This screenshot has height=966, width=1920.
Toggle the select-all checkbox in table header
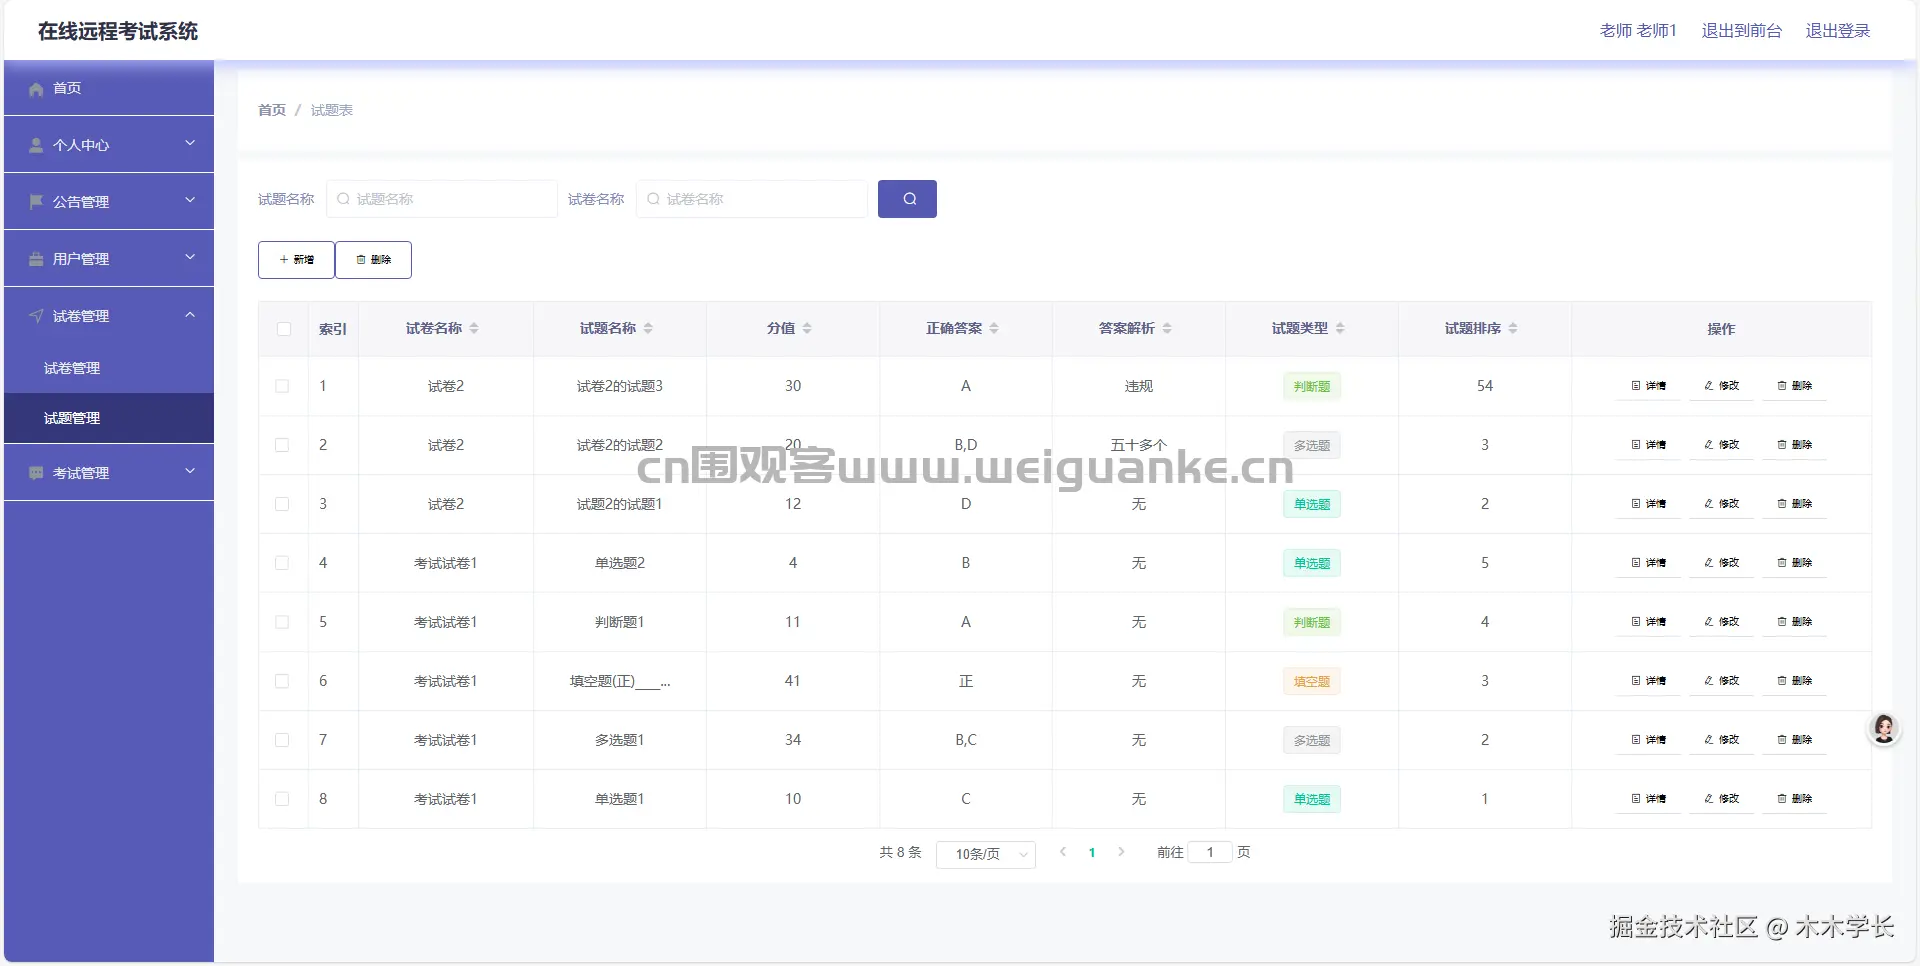point(284,329)
